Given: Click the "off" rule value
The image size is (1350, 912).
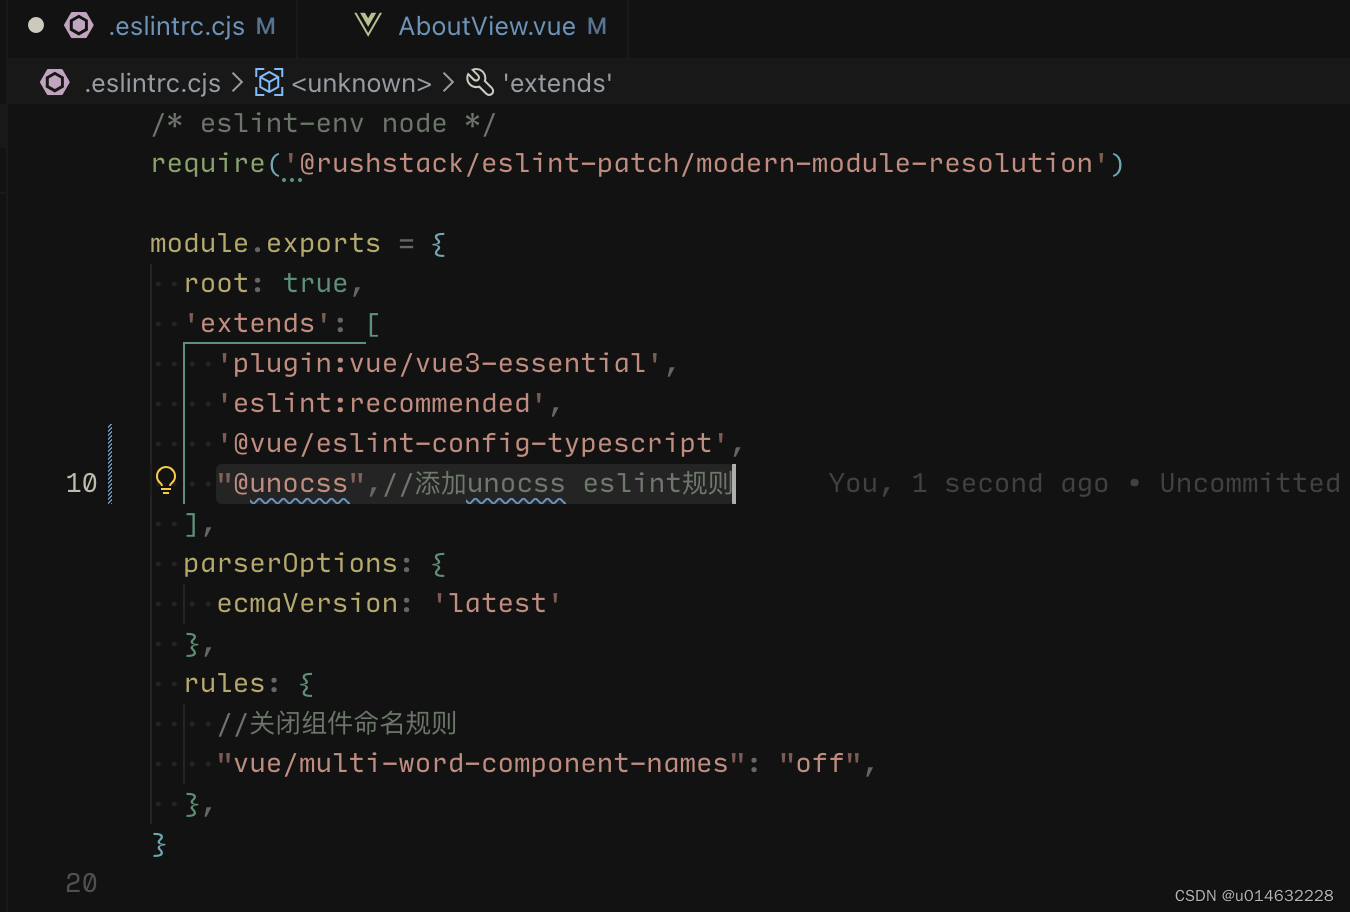Looking at the screenshot, I should pyautogui.click(x=820, y=763).
